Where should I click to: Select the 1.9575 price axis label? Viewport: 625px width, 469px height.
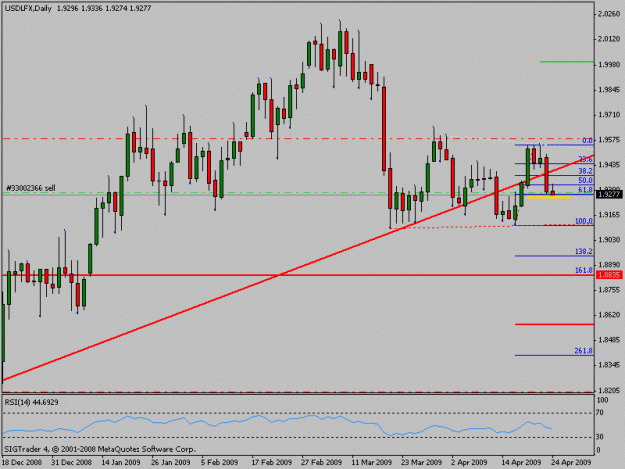(x=609, y=140)
